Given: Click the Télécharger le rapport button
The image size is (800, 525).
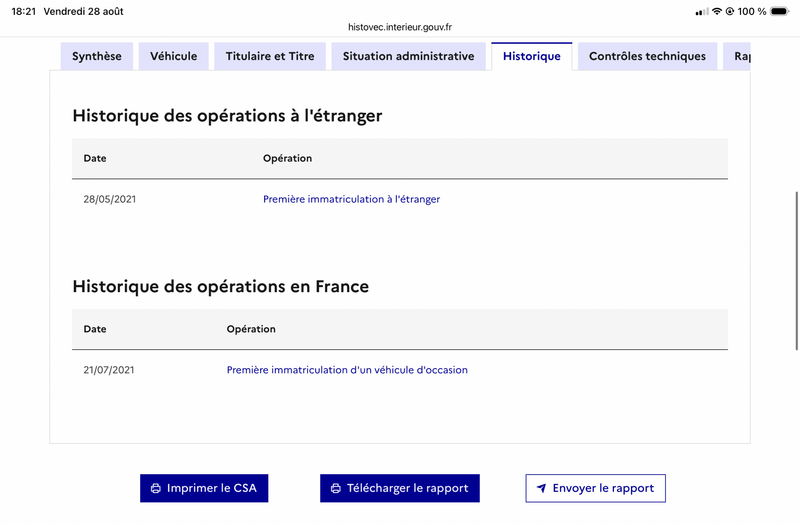Looking at the screenshot, I should [400, 488].
